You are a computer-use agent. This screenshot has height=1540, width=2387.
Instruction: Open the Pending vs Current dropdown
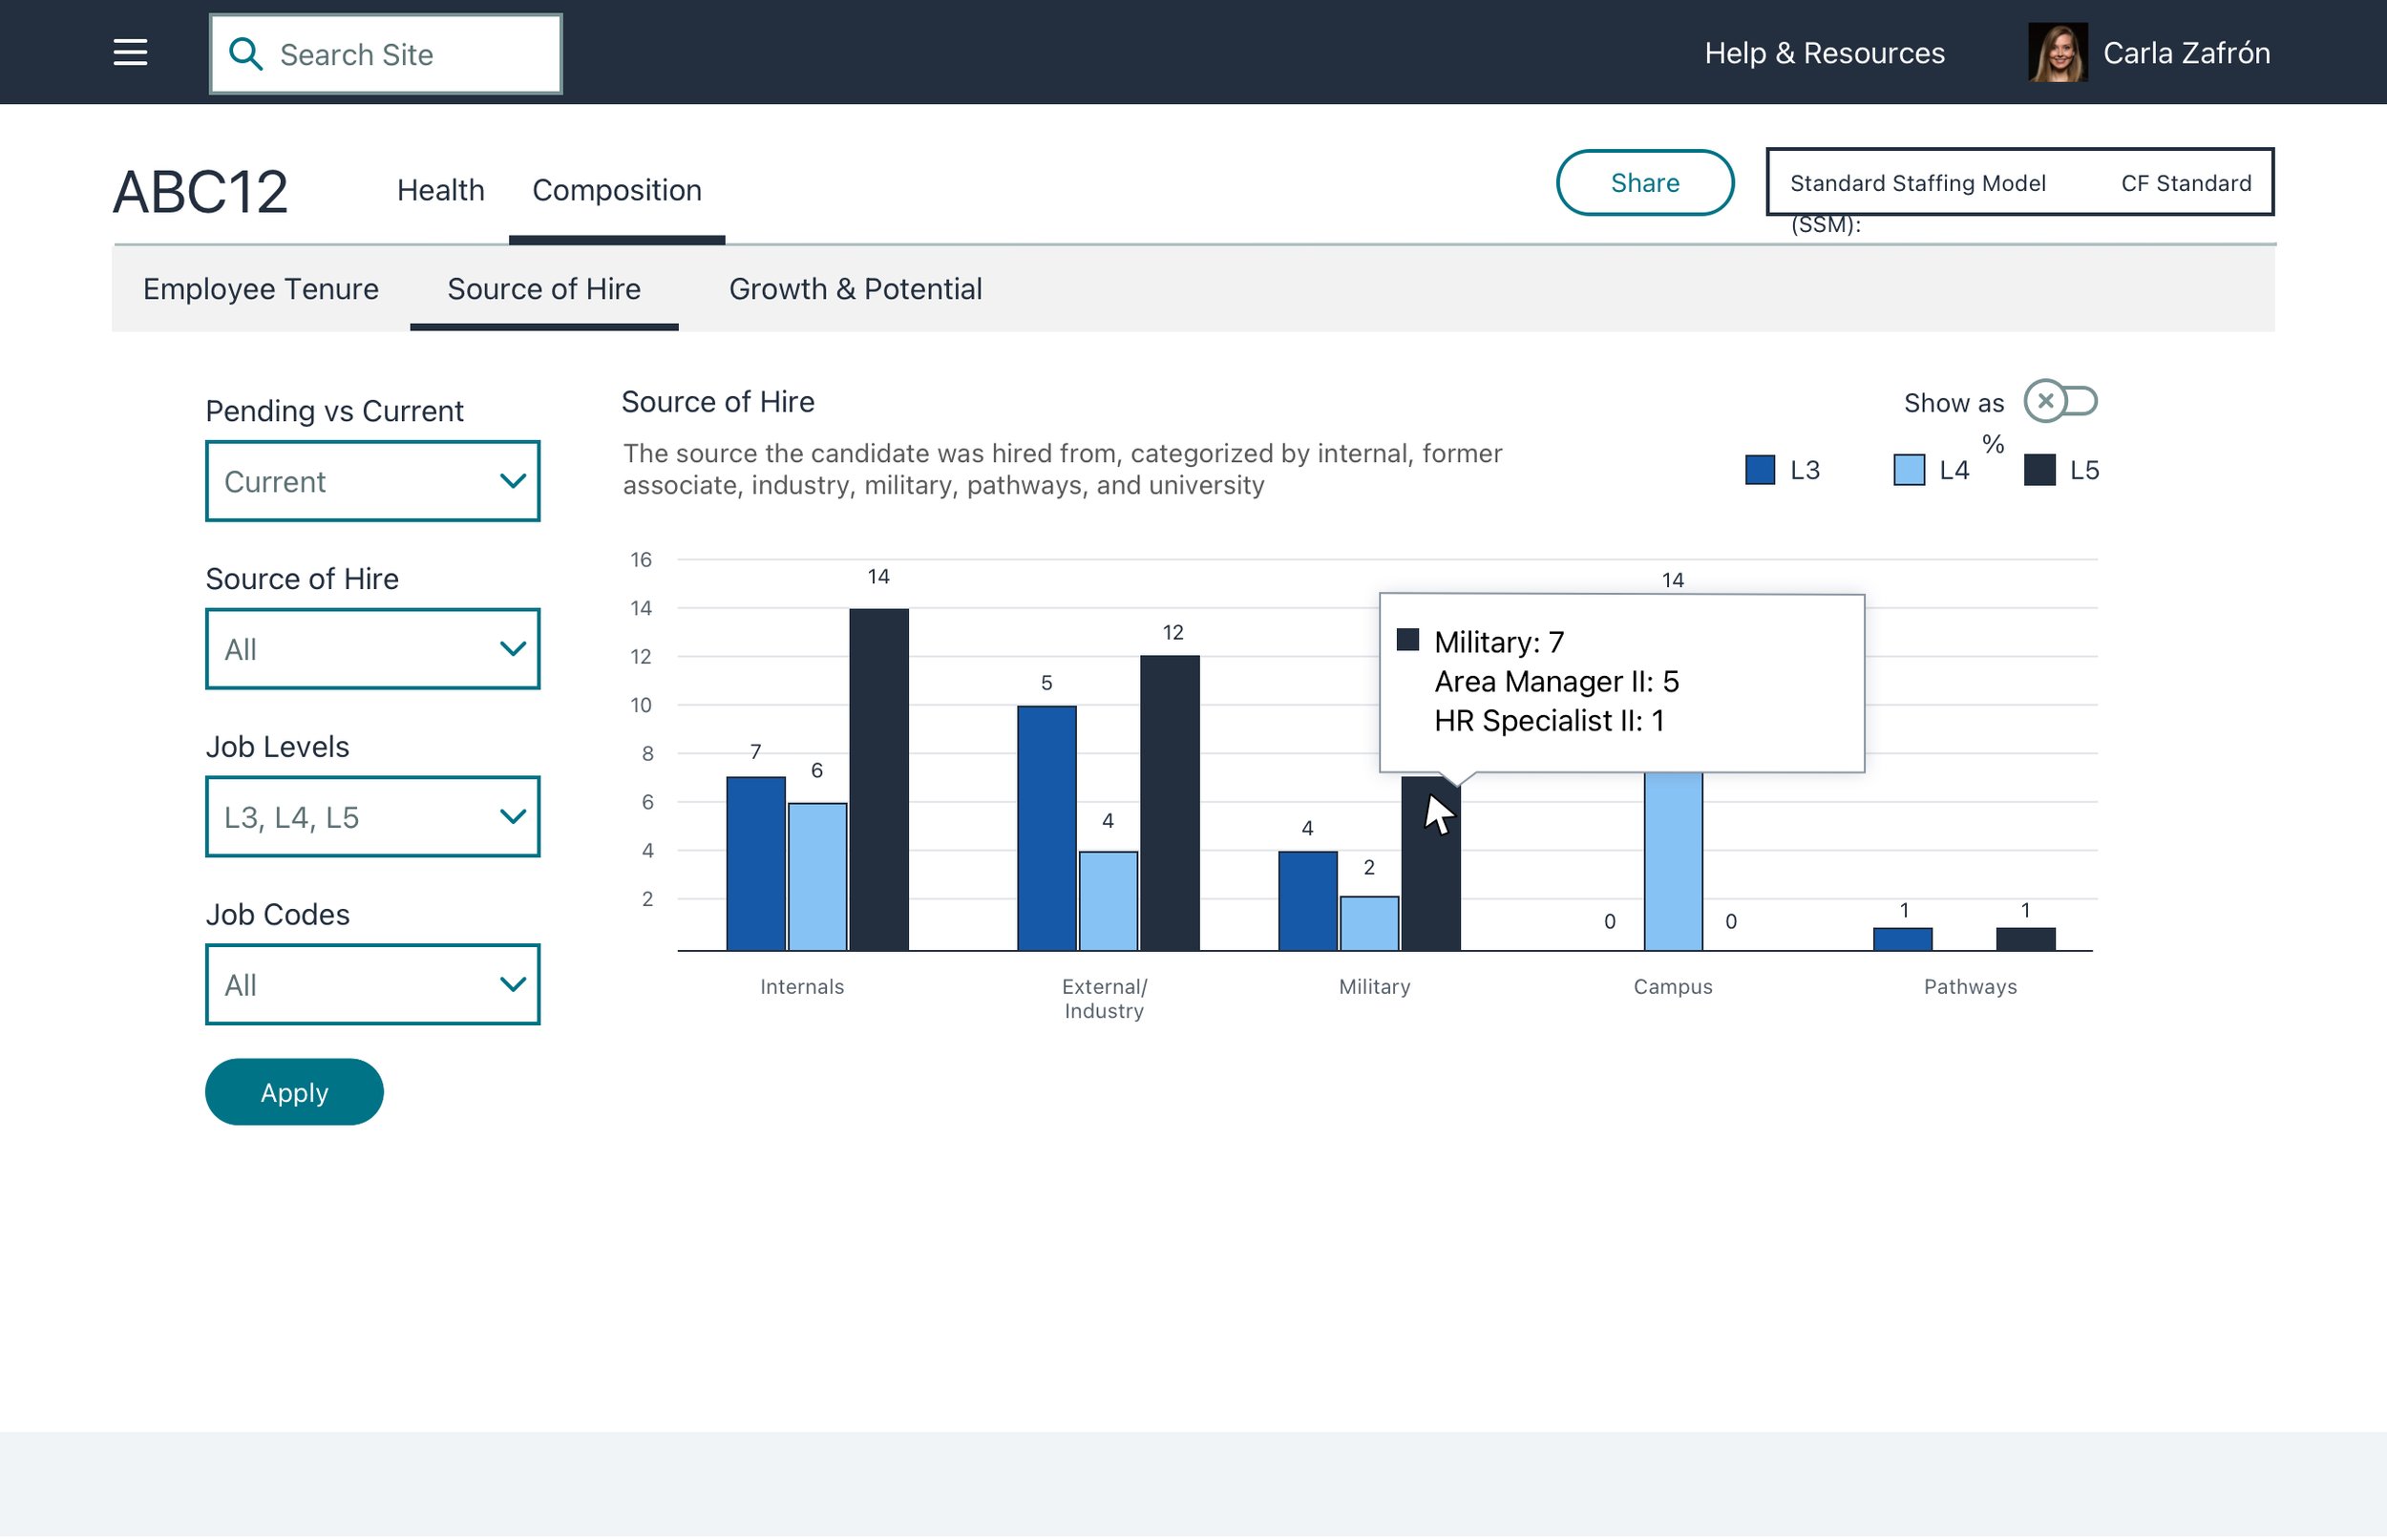372,482
